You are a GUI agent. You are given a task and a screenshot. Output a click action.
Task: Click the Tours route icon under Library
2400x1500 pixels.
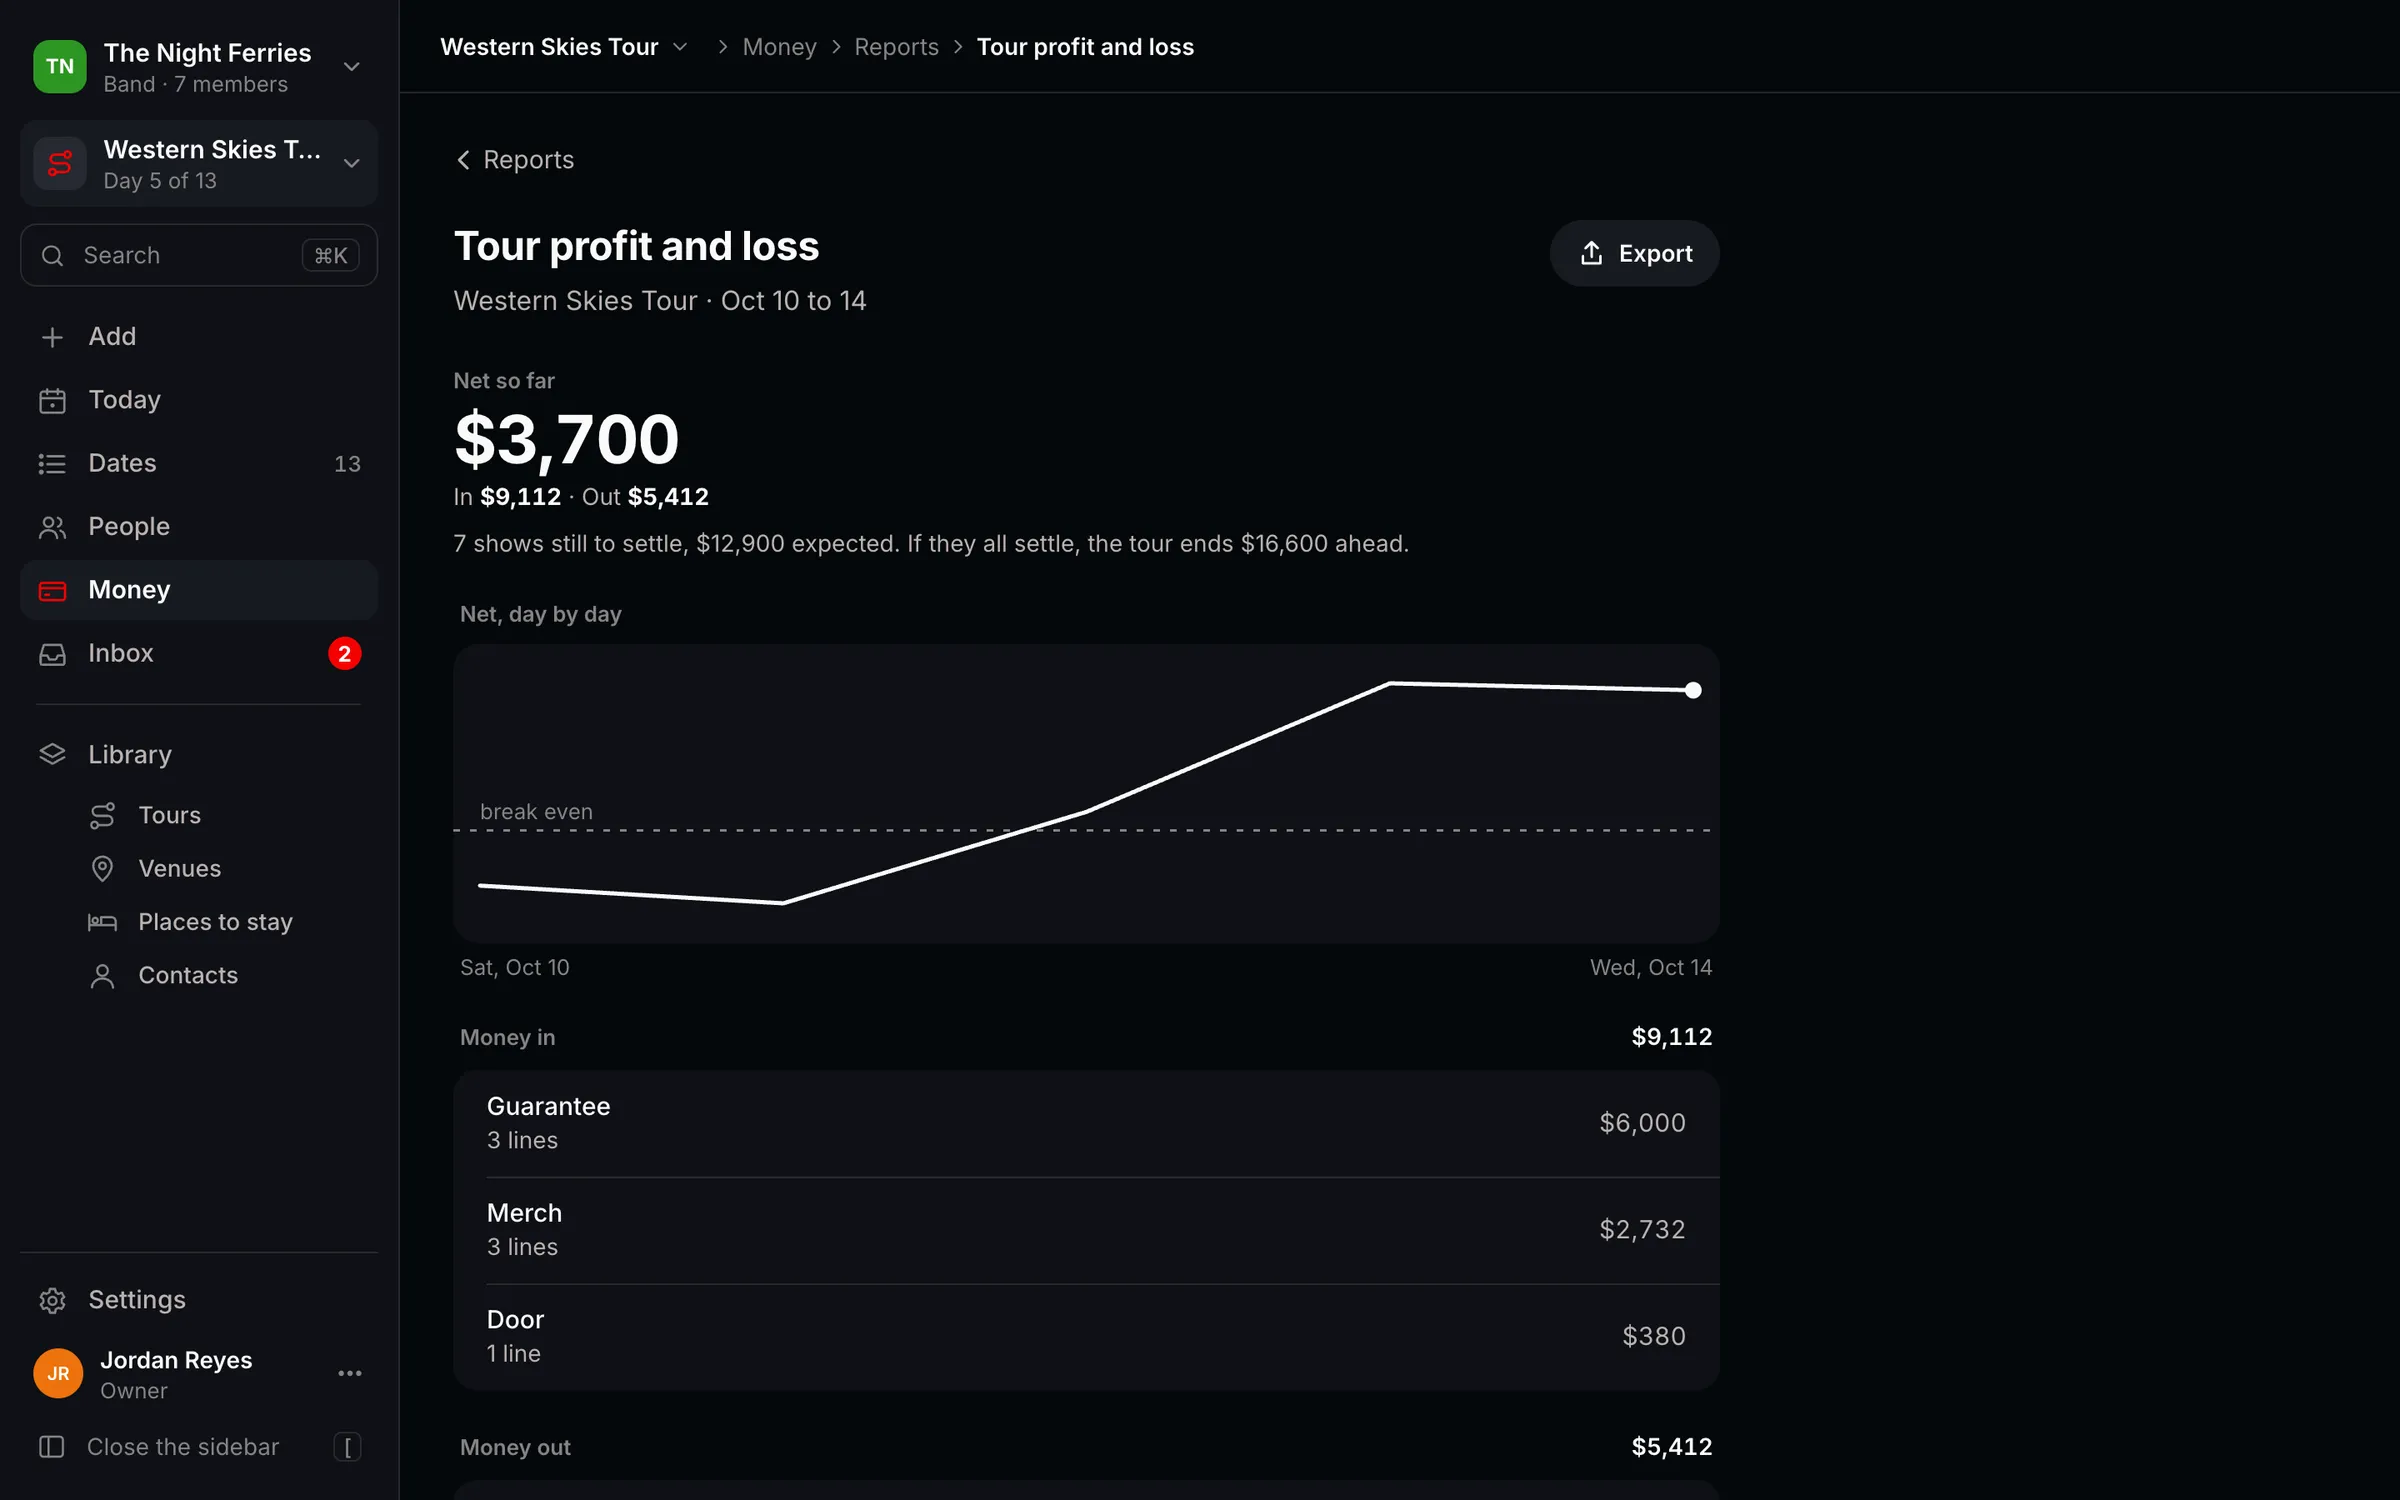pyautogui.click(x=102, y=816)
